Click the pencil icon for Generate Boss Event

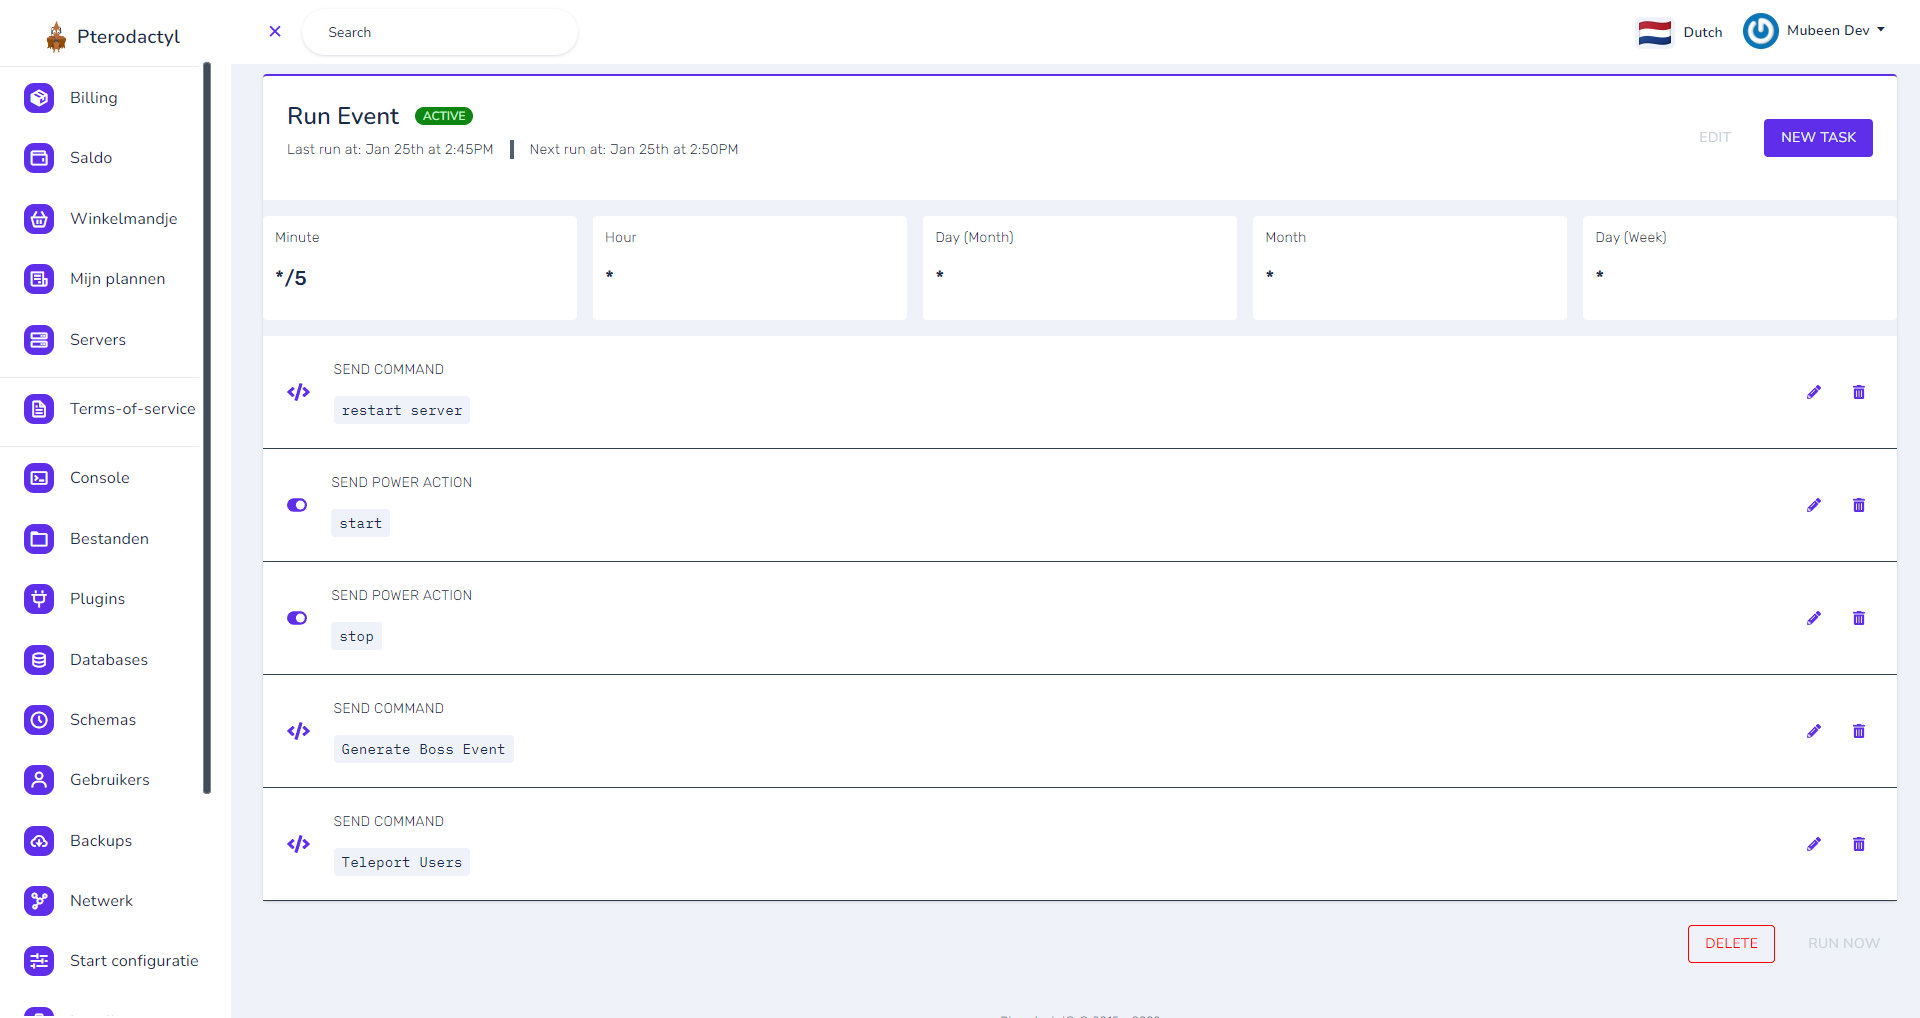click(x=1814, y=731)
